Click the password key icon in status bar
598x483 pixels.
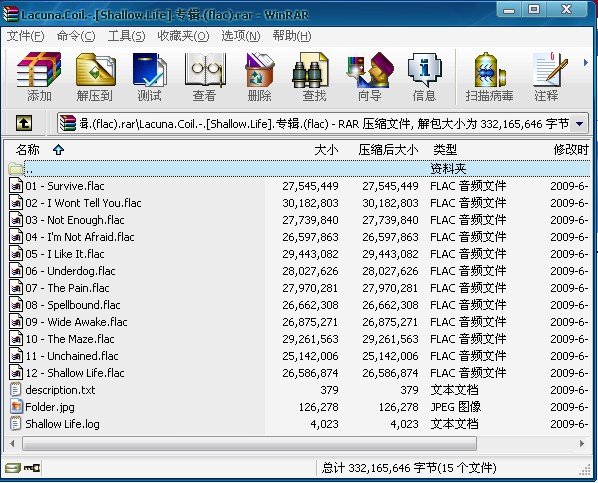(x=32, y=468)
